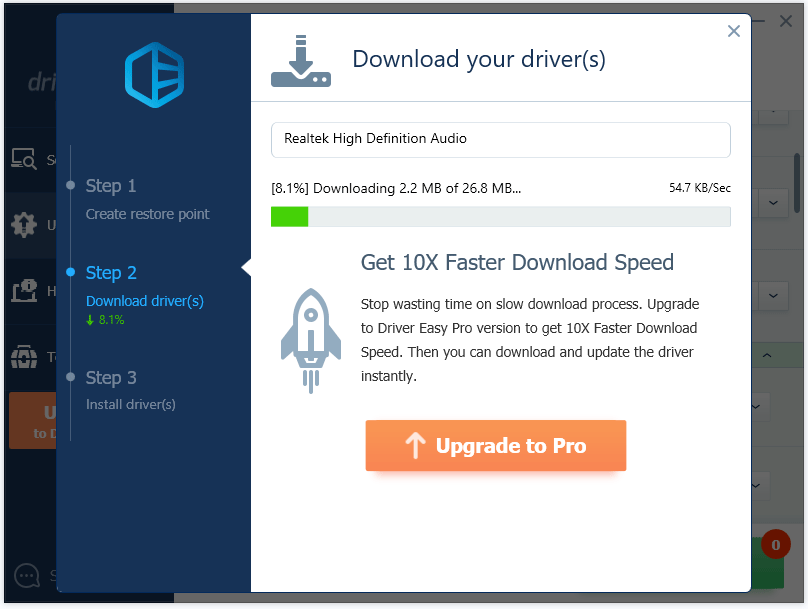The width and height of the screenshot is (808, 609).
Task: Select the Step 1 label
Action: 111,185
